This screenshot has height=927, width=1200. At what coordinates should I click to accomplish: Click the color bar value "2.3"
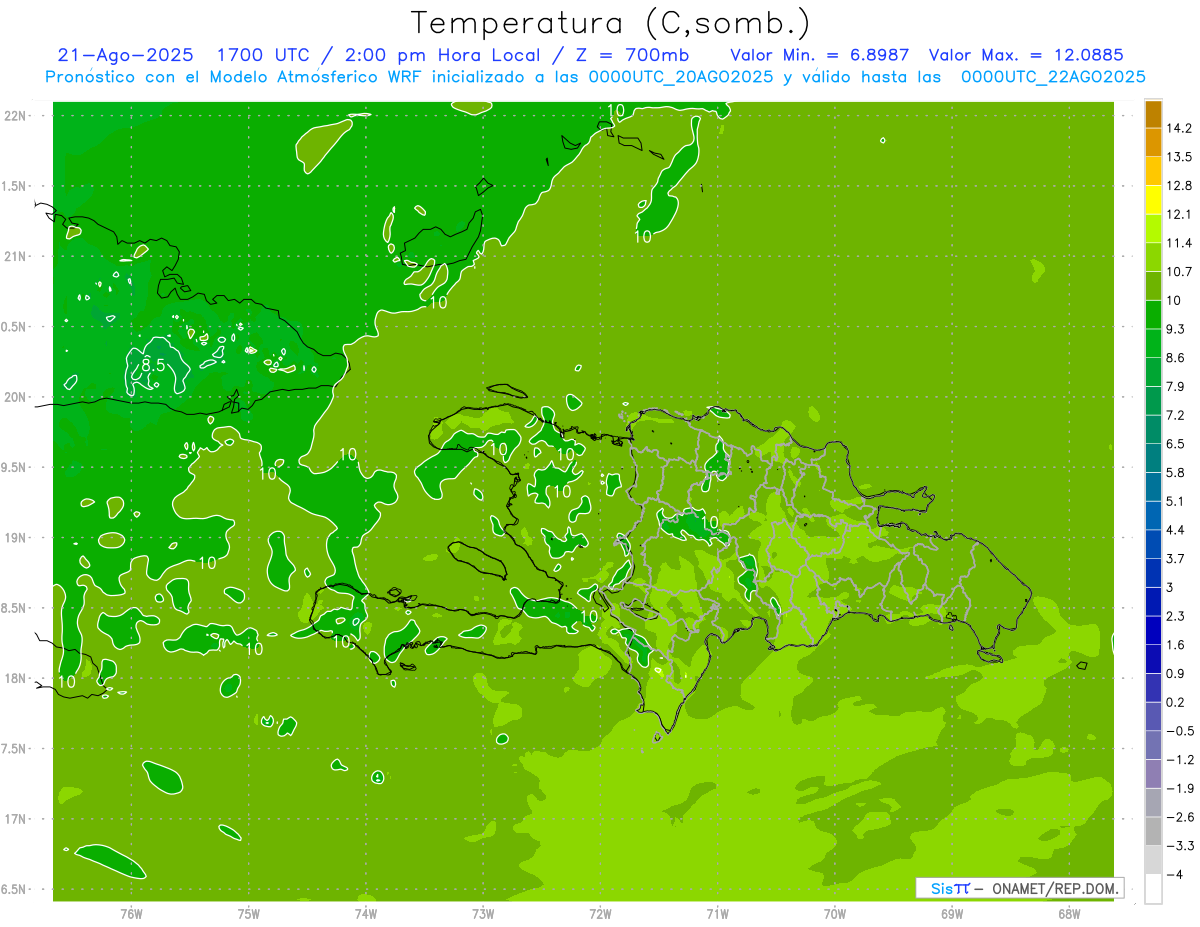click(1175, 616)
